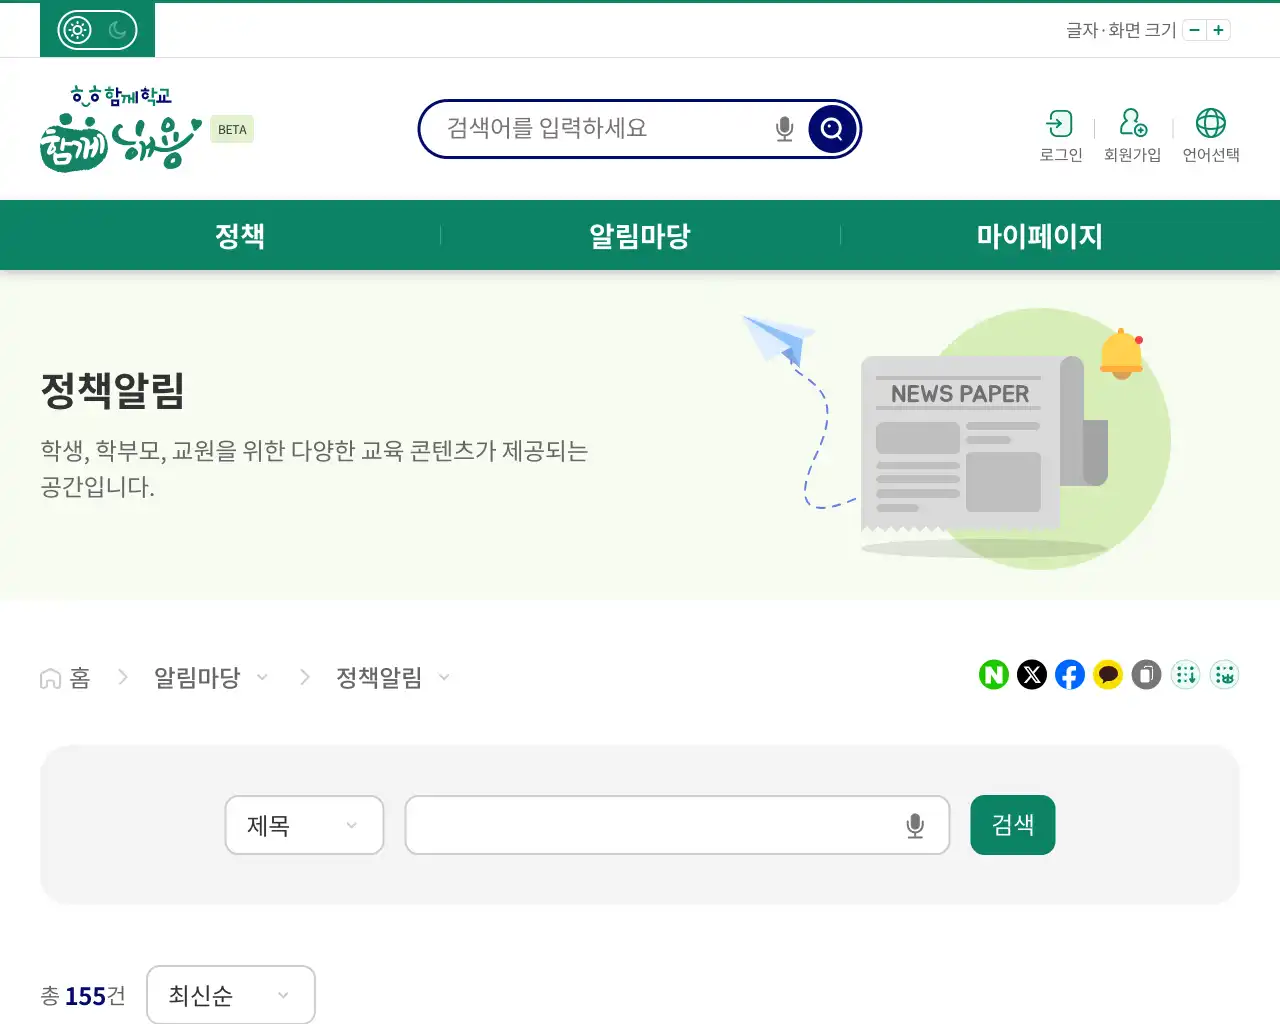Screen dimensions: 1280x1024
Task: Share the page on X (Twitter)
Action: 1031,675
